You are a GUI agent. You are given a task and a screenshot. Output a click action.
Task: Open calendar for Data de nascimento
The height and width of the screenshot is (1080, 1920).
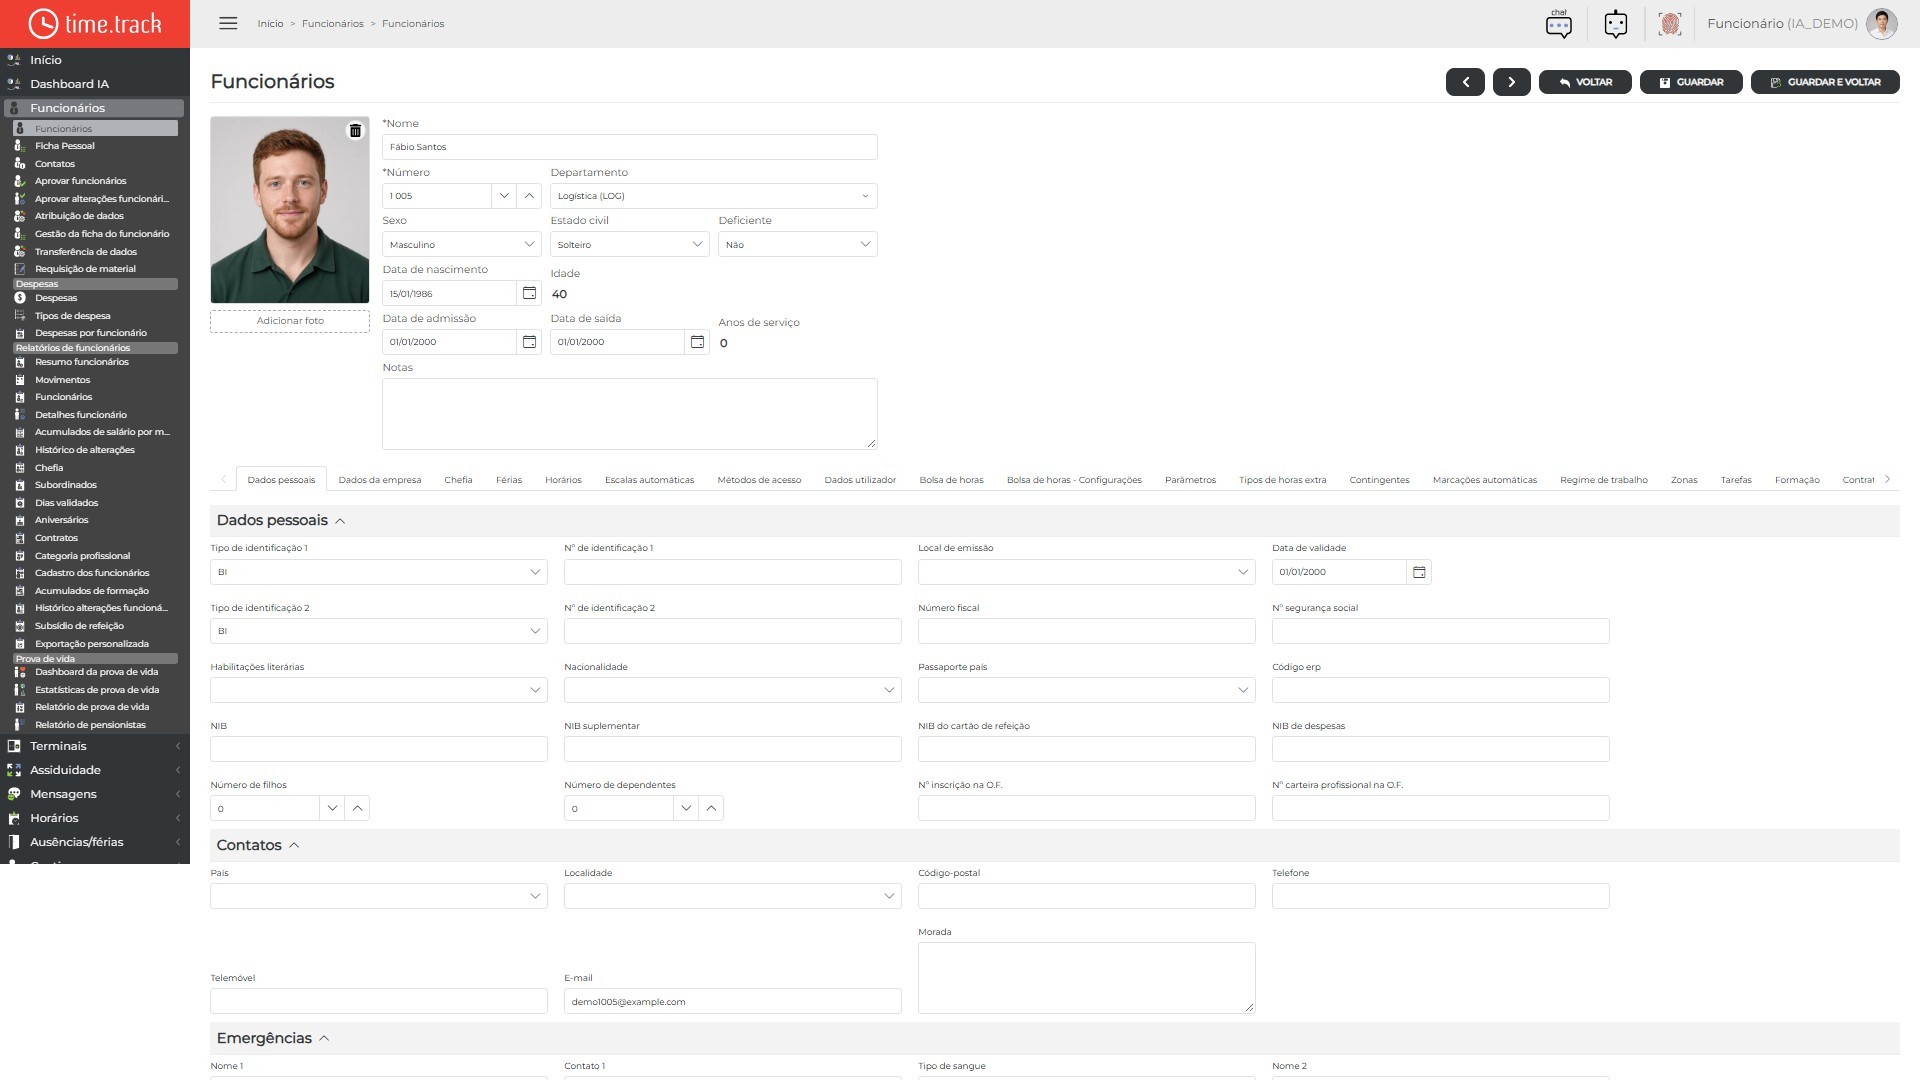pyautogui.click(x=529, y=293)
